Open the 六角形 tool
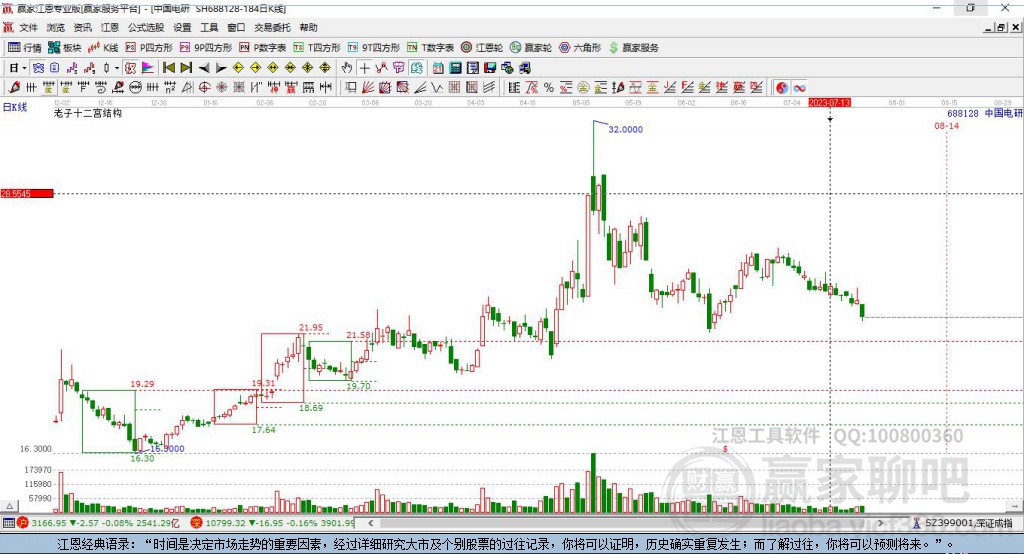 [580, 48]
